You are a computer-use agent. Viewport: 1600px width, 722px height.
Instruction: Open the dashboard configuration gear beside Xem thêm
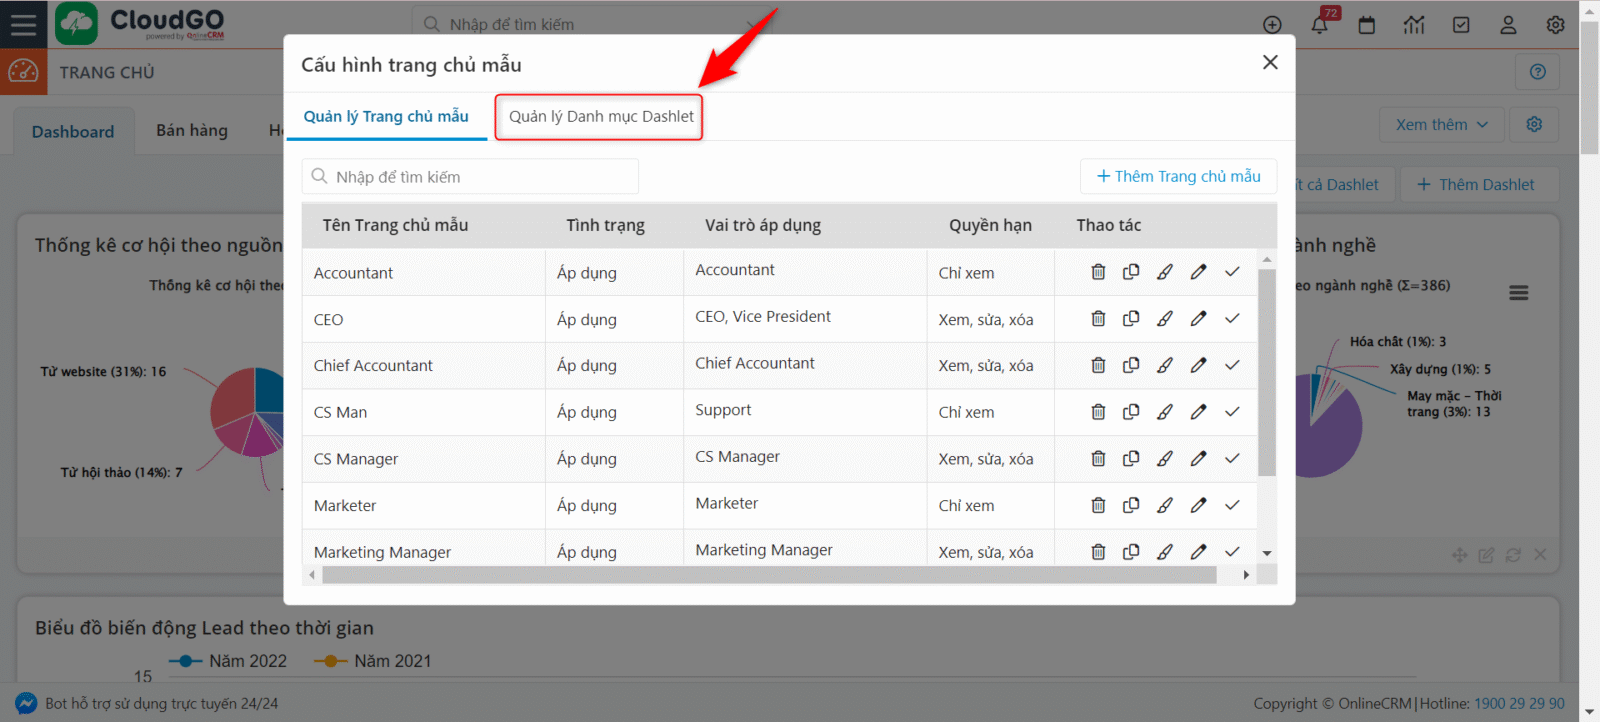[1534, 124]
